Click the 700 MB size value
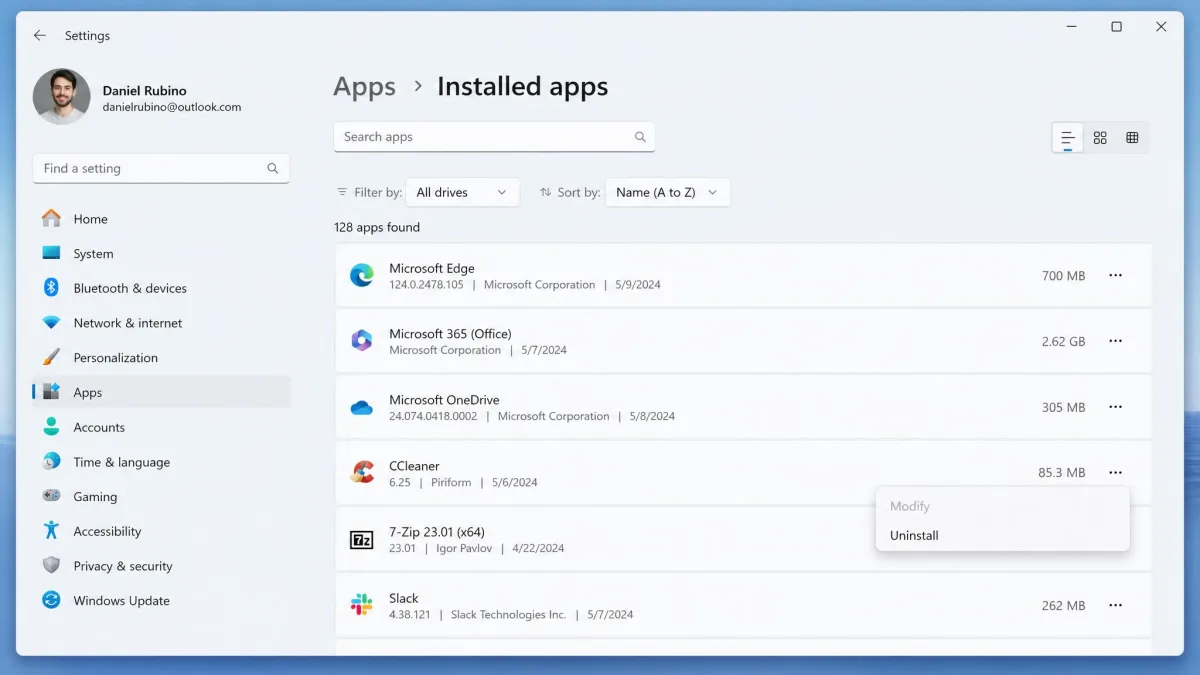 [1063, 275]
